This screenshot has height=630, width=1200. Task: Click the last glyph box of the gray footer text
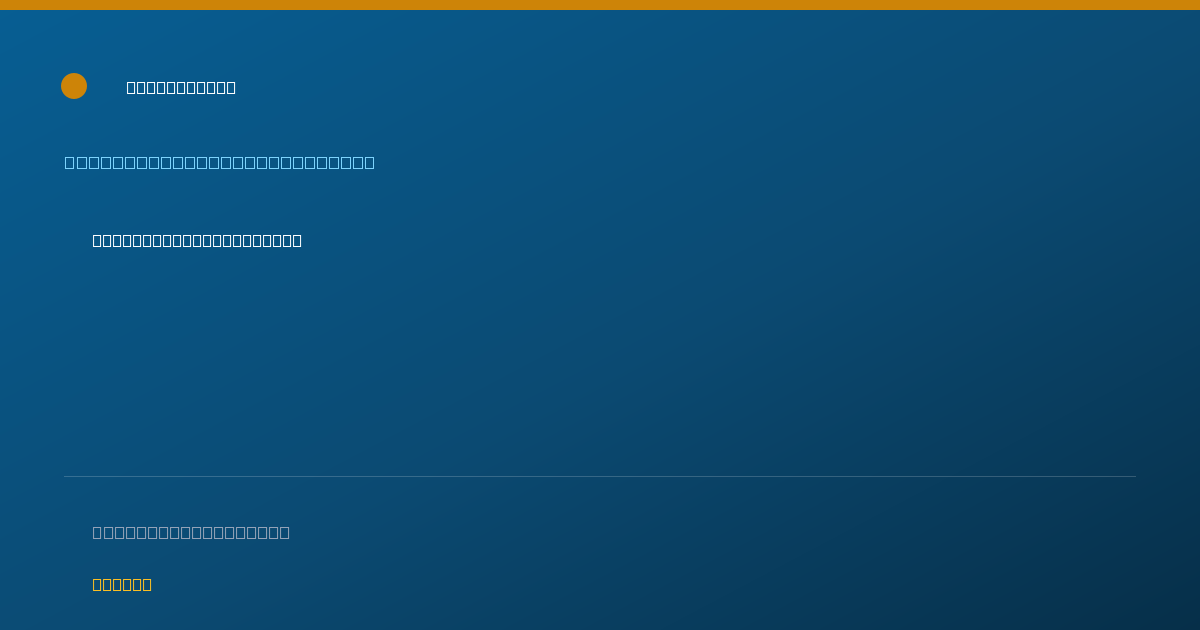(x=285, y=532)
